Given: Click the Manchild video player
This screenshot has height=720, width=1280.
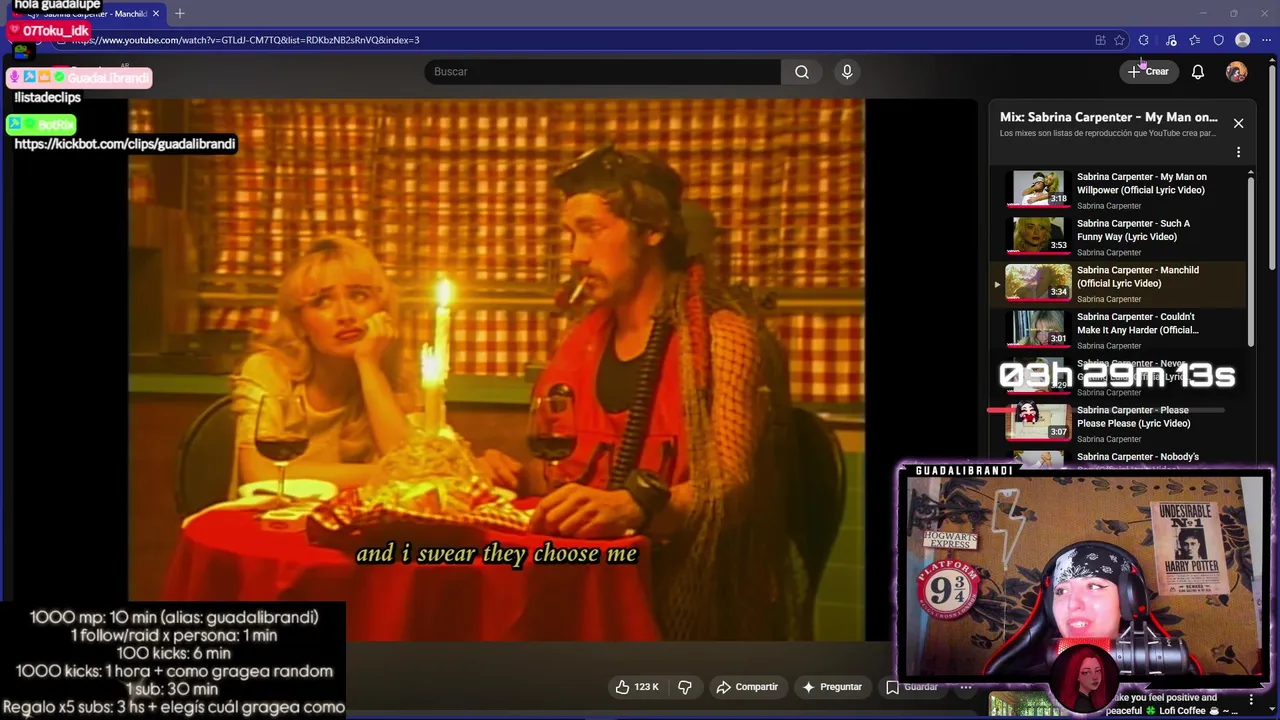Looking at the screenshot, I should pos(496,370).
